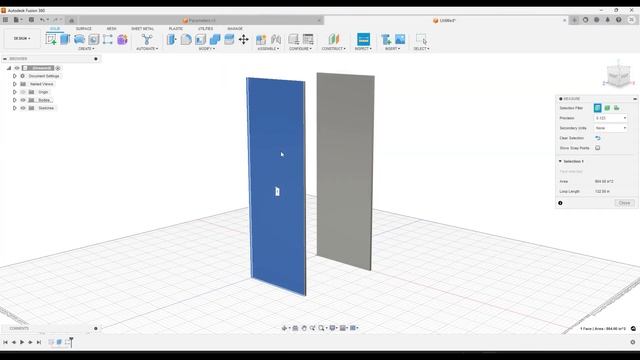Screen dimensions: 640x360
Task: Select the Combine tool in Modify
Action: (x=215, y=39)
